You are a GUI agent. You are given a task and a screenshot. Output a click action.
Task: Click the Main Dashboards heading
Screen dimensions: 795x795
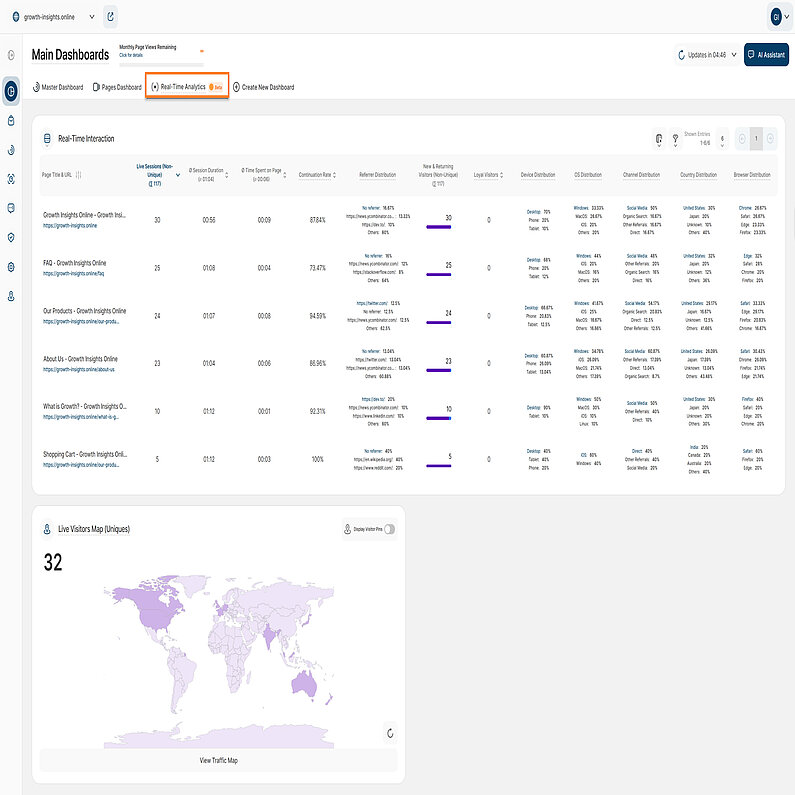(70, 55)
